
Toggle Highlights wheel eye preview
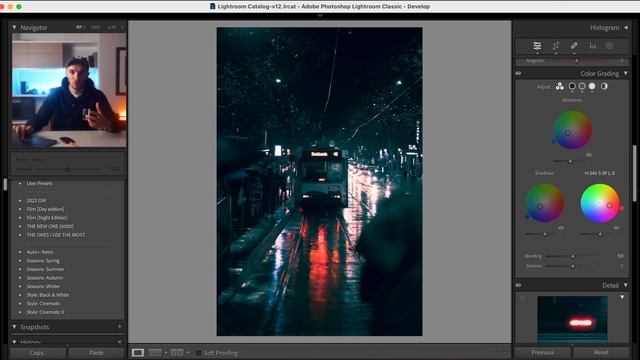pos(616,228)
